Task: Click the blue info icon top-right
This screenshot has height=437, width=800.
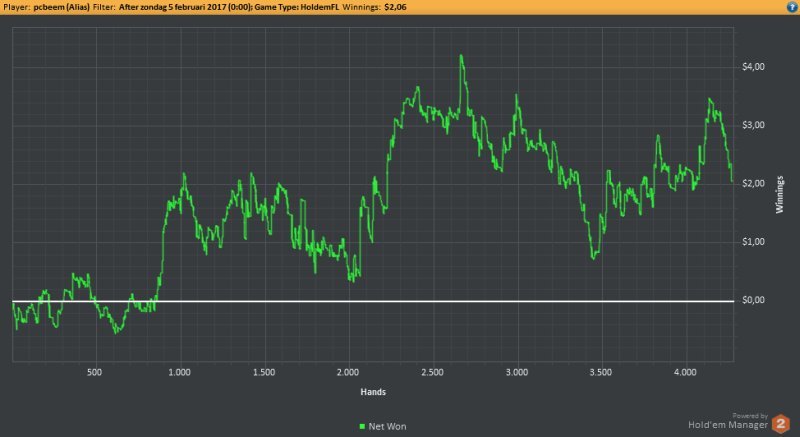Action: (x=792, y=7)
